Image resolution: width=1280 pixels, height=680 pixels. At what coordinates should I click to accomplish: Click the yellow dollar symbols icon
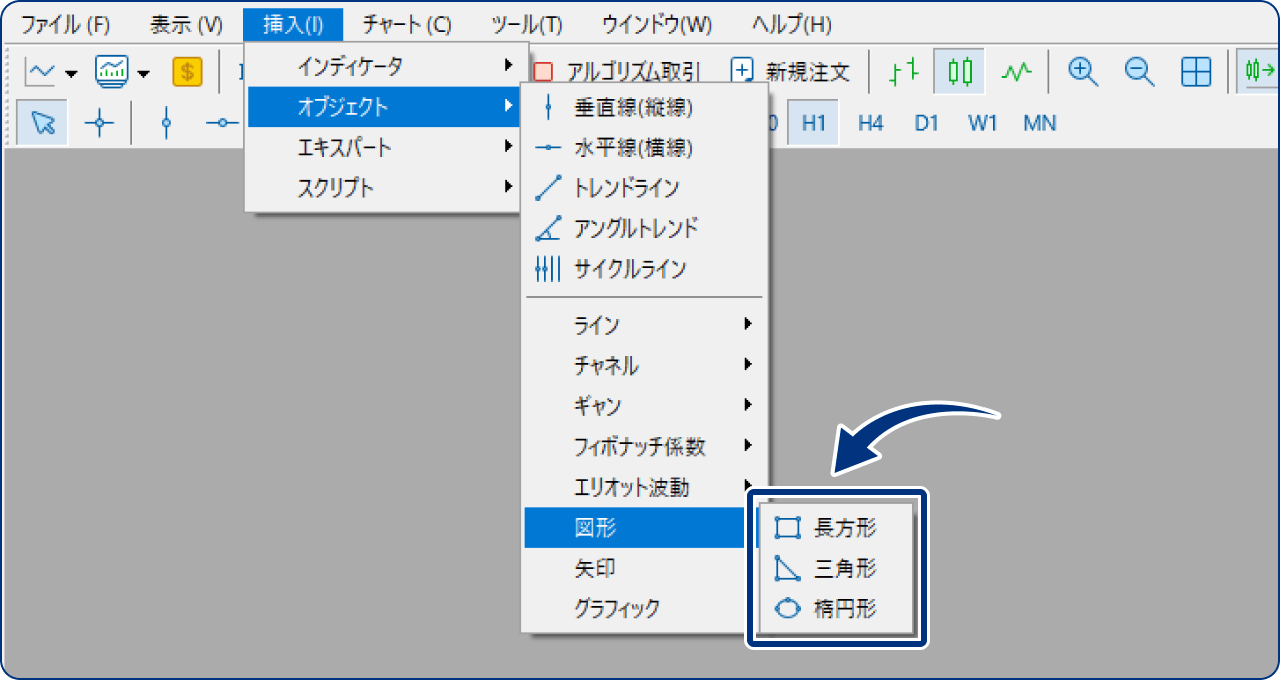click(187, 71)
